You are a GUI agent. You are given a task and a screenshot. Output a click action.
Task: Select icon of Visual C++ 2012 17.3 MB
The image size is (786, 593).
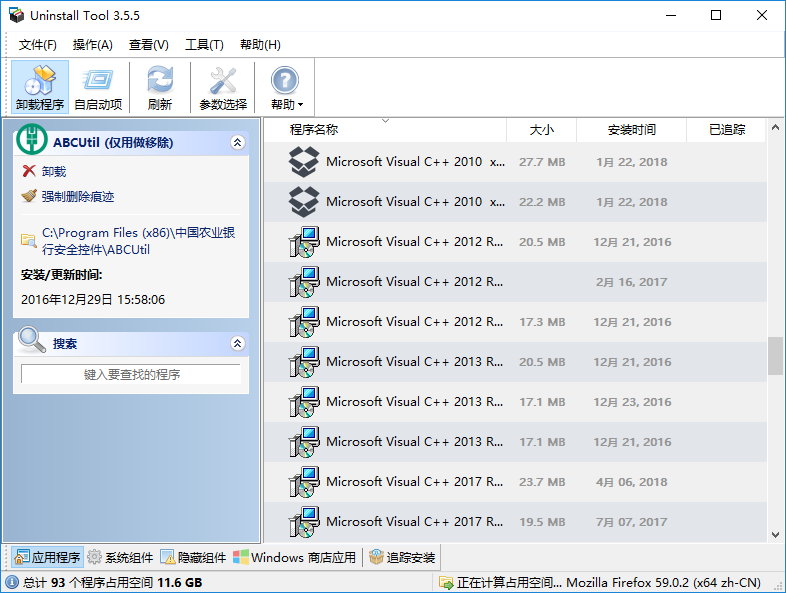pyautogui.click(x=304, y=322)
